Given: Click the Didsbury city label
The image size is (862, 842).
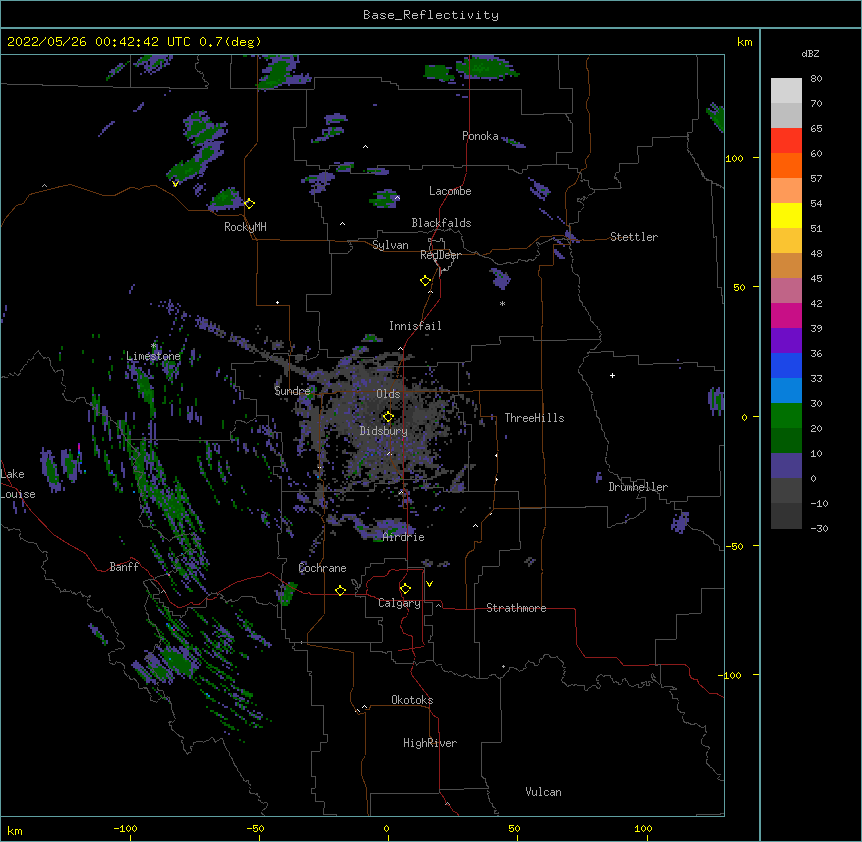Looking at the screenshot, I should [x=384, y=431].
